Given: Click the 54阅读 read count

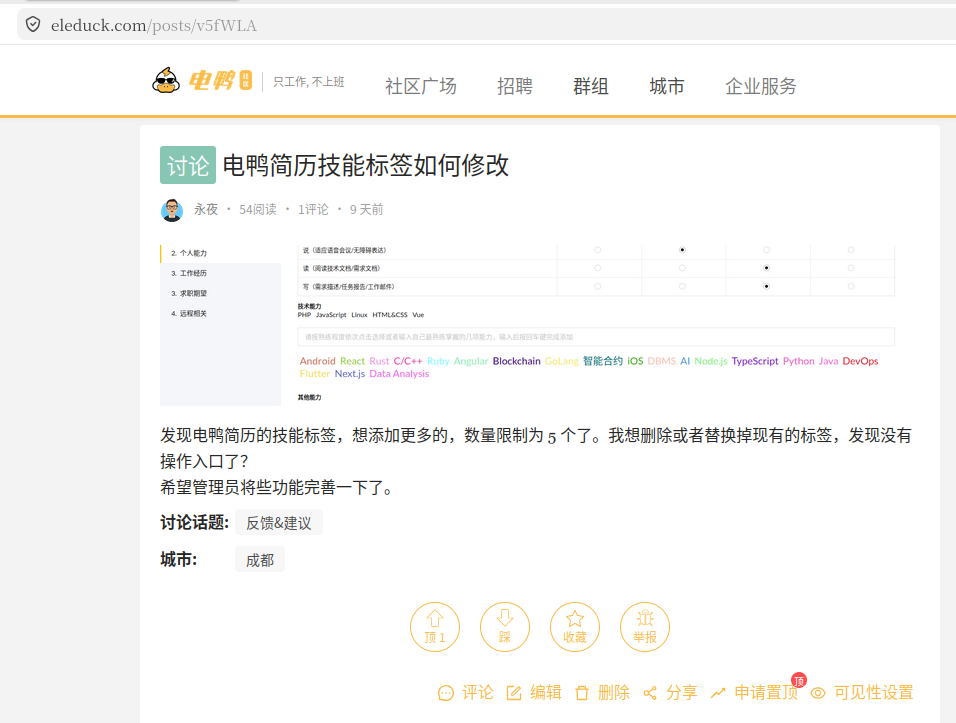Looking at the screenshot, I should pyautogui.click(x=258, y=210).
